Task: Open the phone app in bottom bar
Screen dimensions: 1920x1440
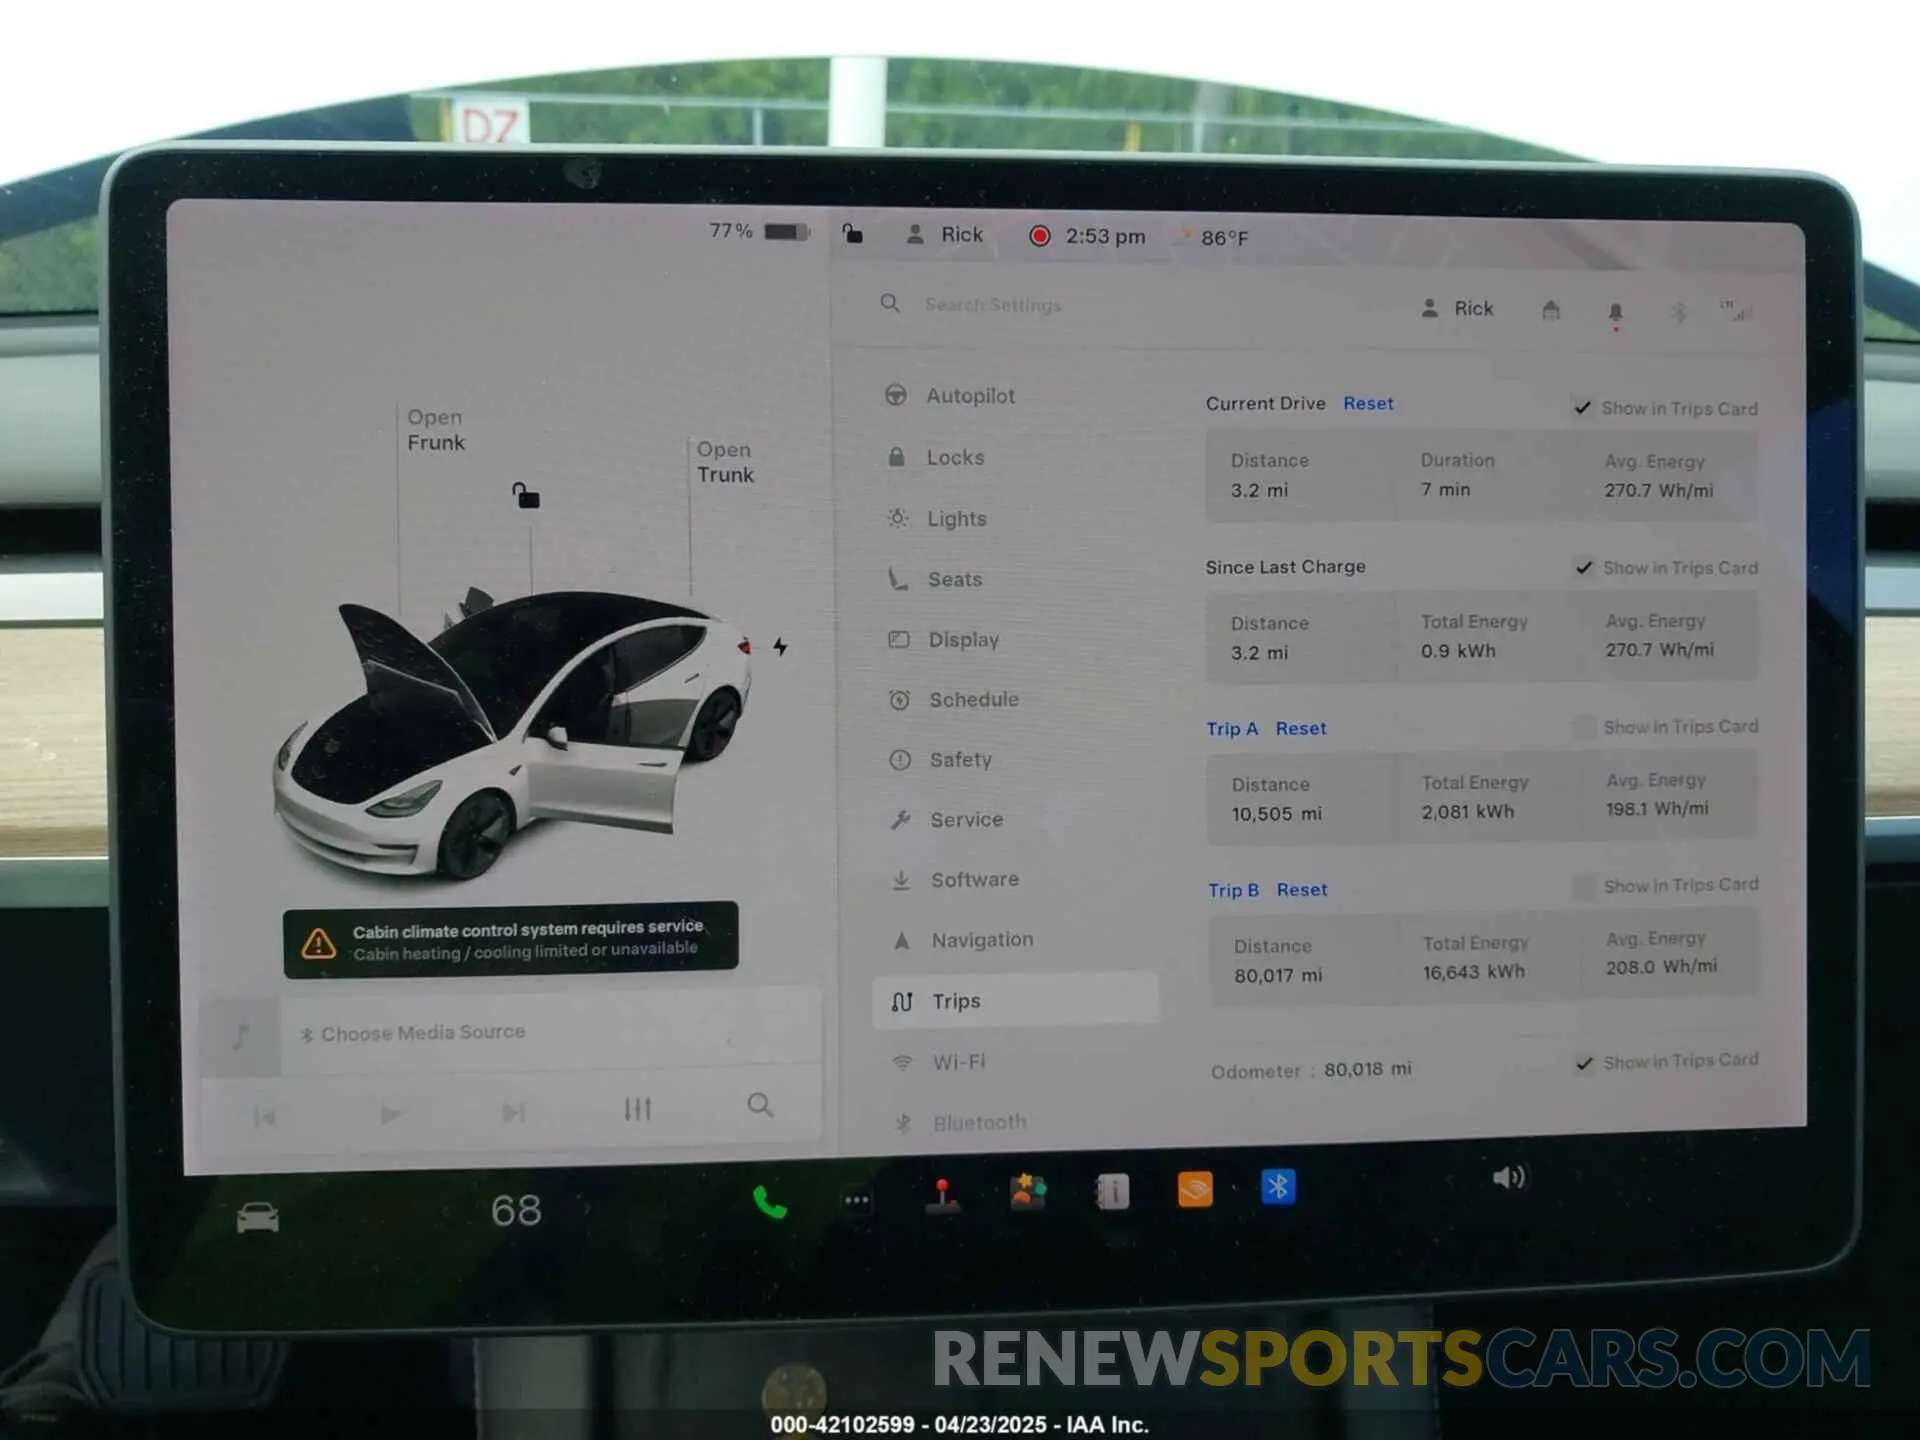Action: click(x=769, y=1201)
